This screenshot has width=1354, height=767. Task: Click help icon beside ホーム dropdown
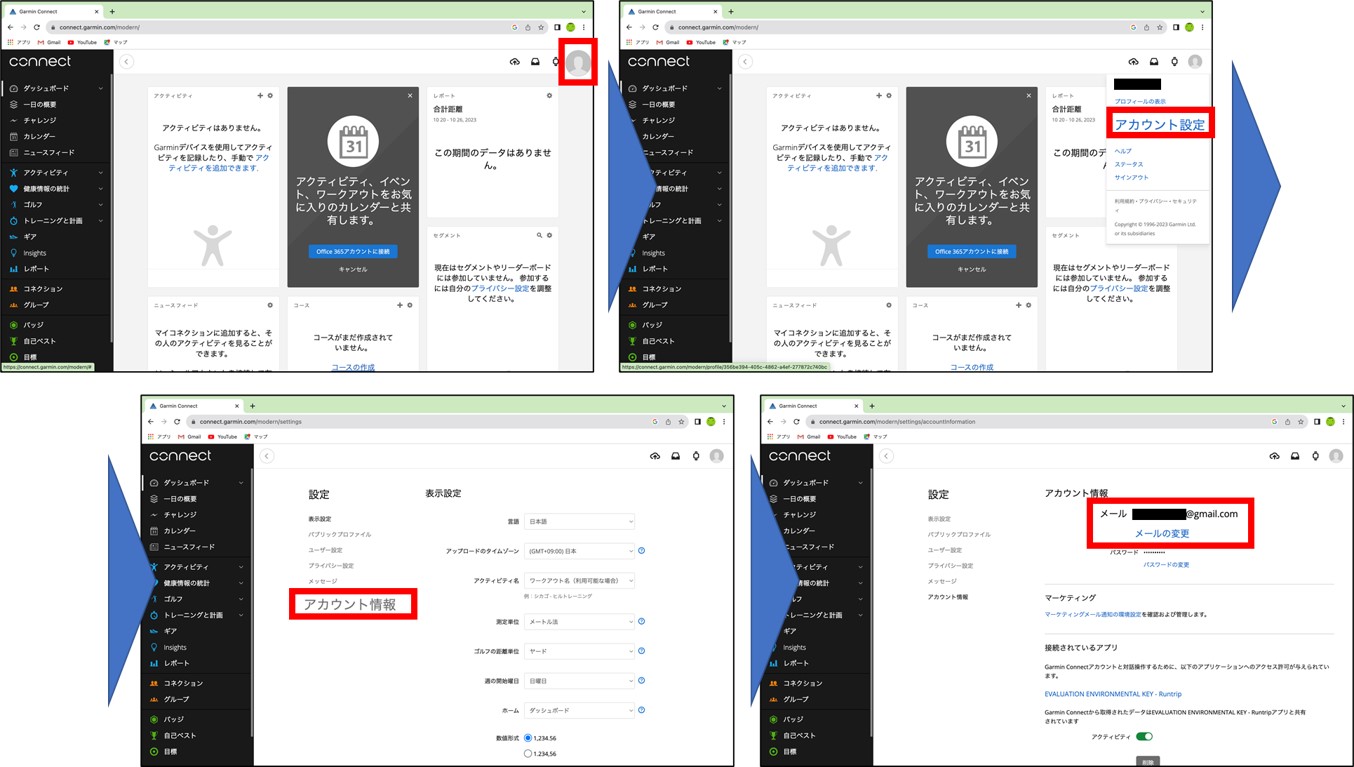click(x=641, y=710)
